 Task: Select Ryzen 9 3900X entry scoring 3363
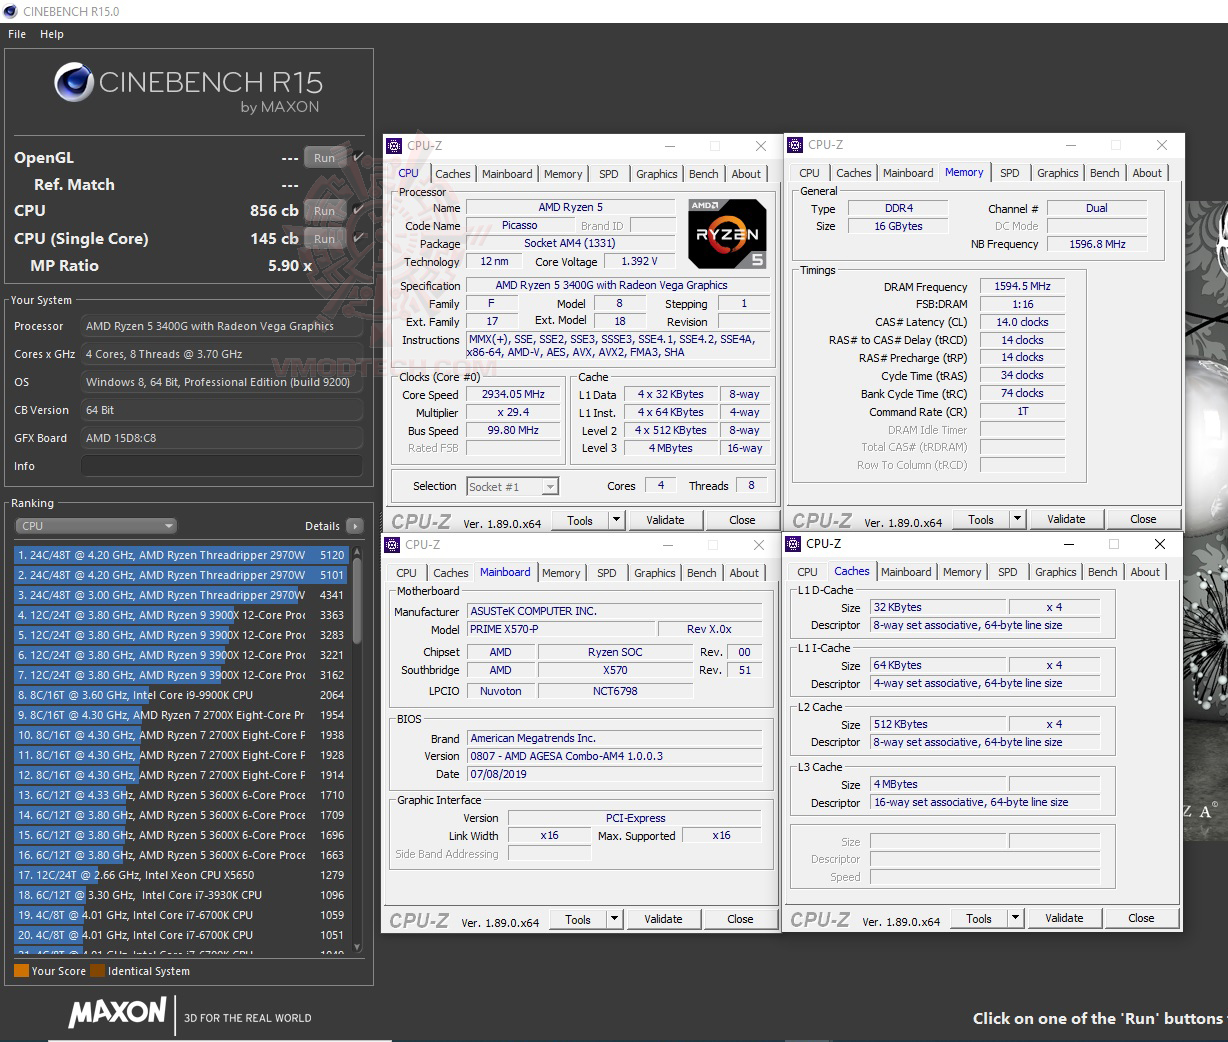coord(180,615)
